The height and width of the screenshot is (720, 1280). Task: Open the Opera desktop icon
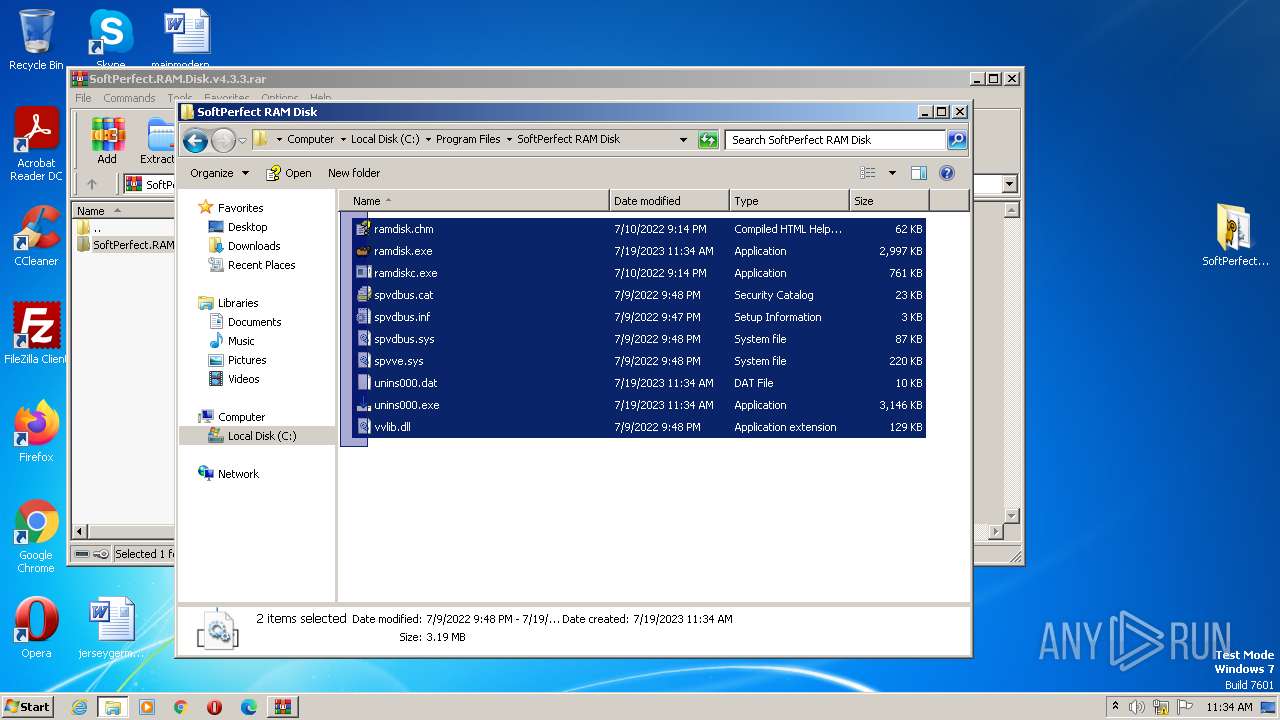[x=36, y=627]
